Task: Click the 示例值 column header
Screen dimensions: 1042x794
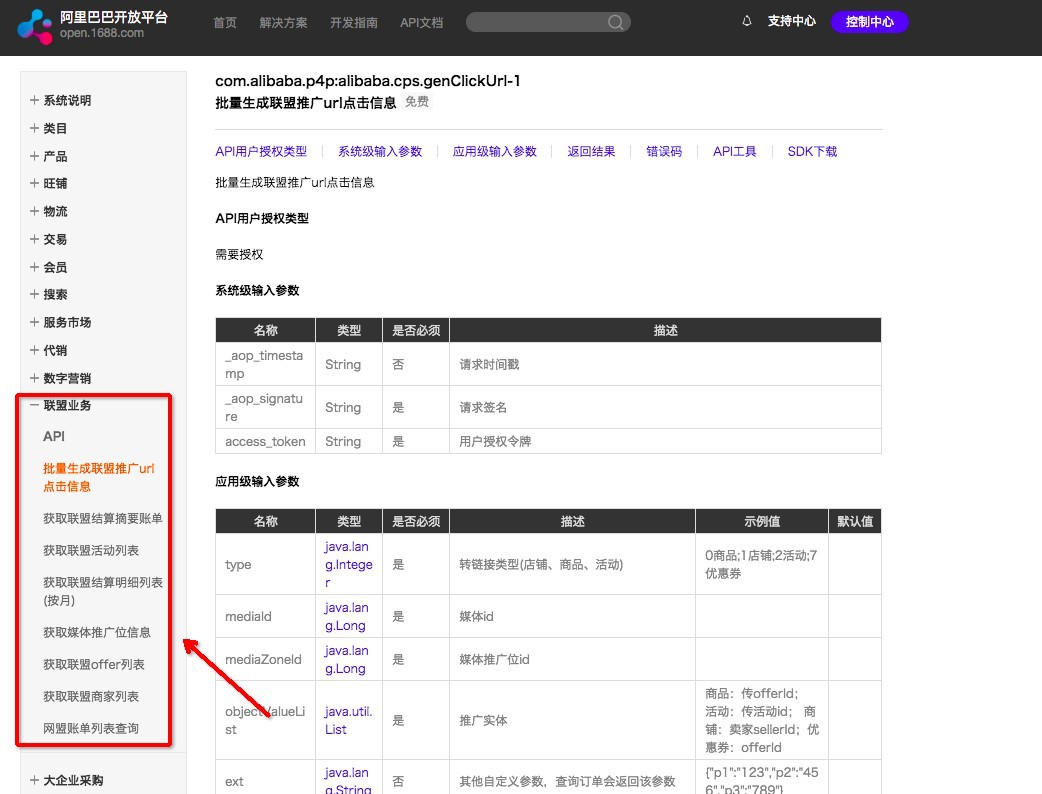Action: (x=762, y=522)
